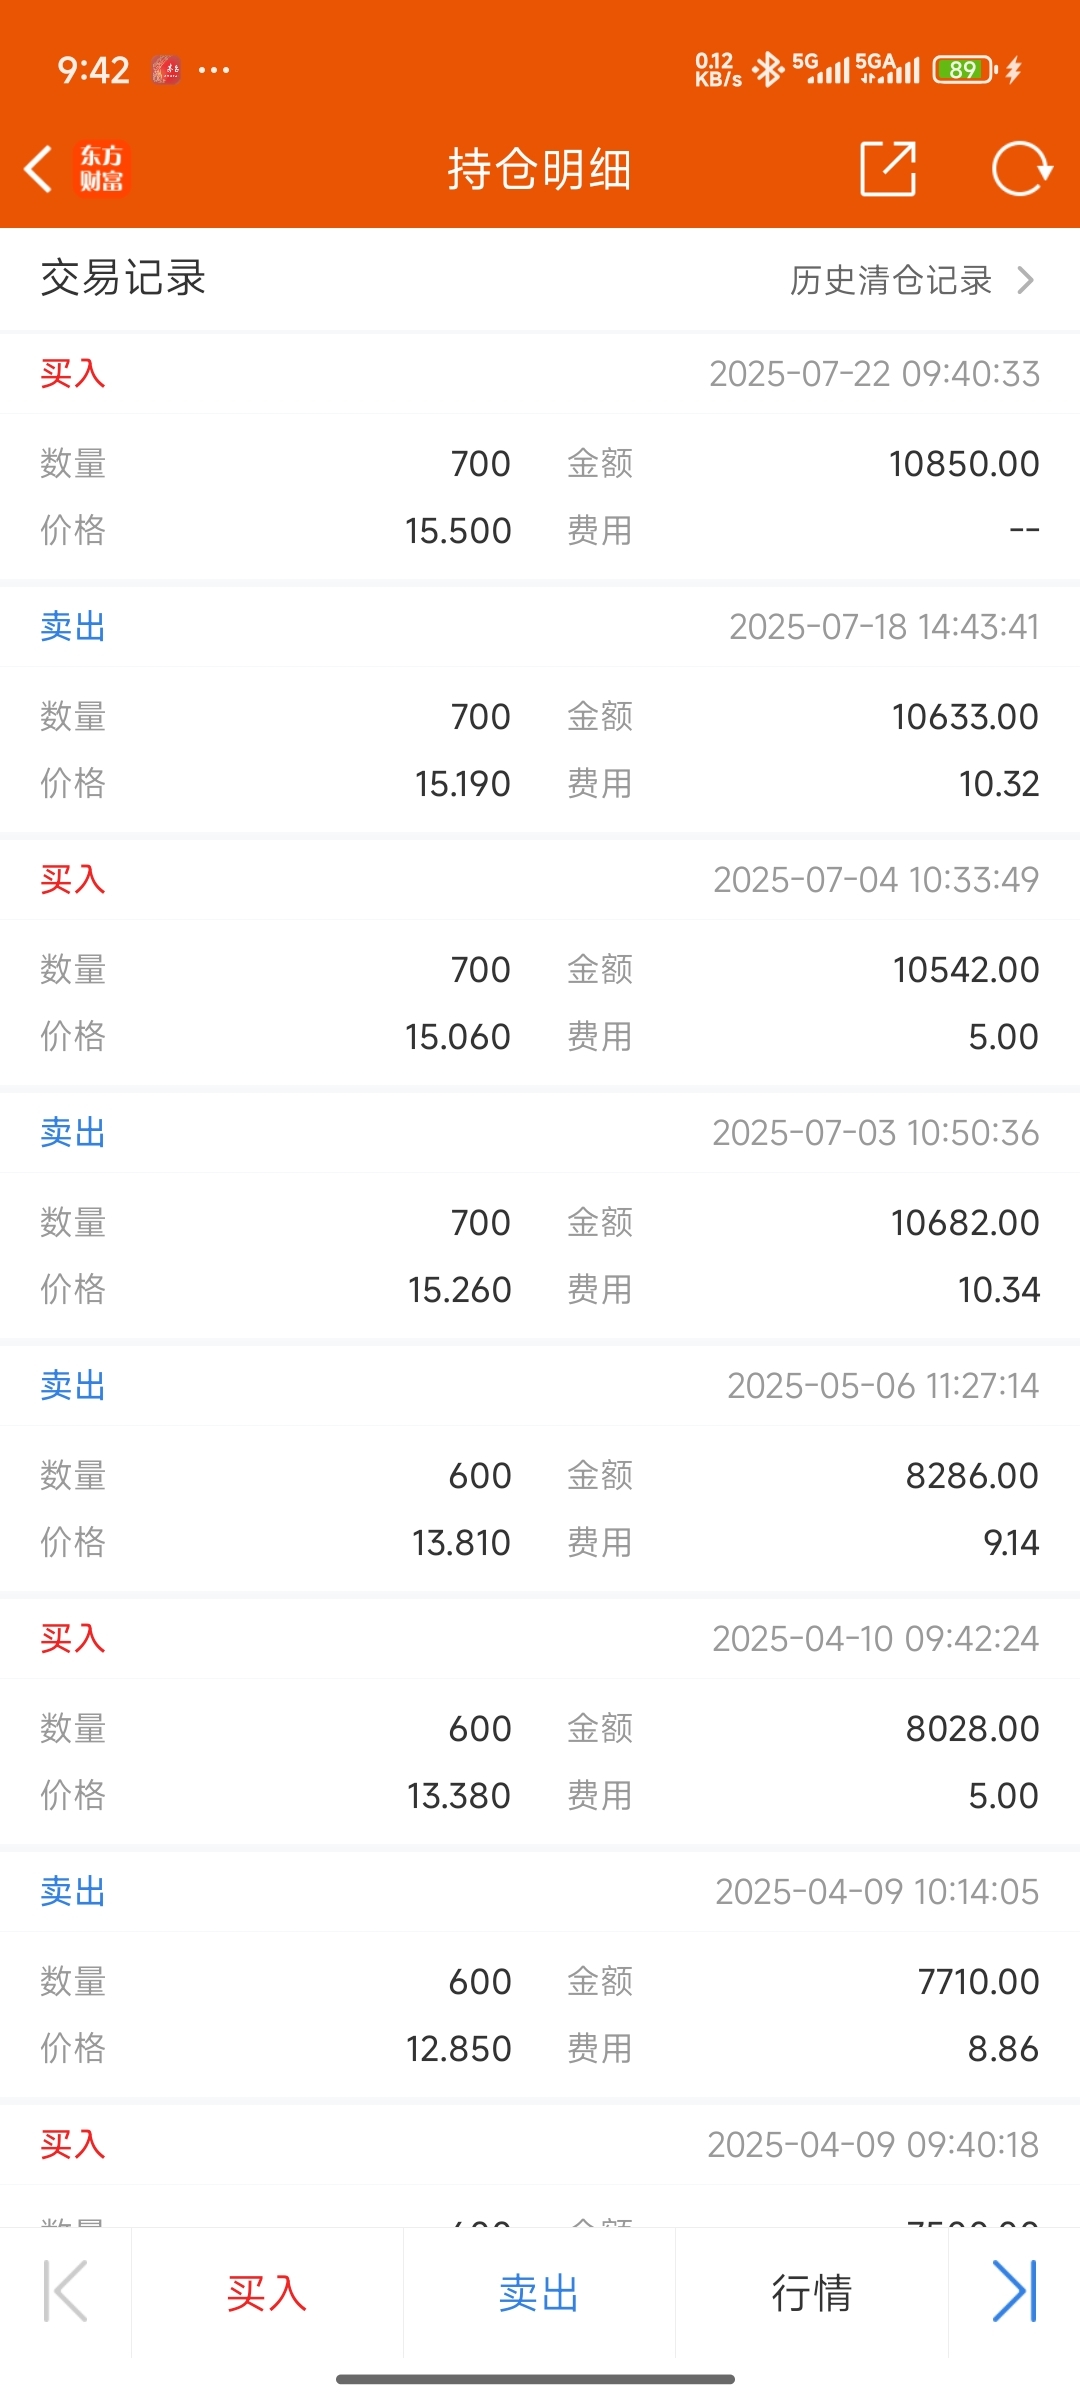Open the 2025-07-18 卖出 trade record
This screenshot has width=1080, height=2400.
[540, 710]
